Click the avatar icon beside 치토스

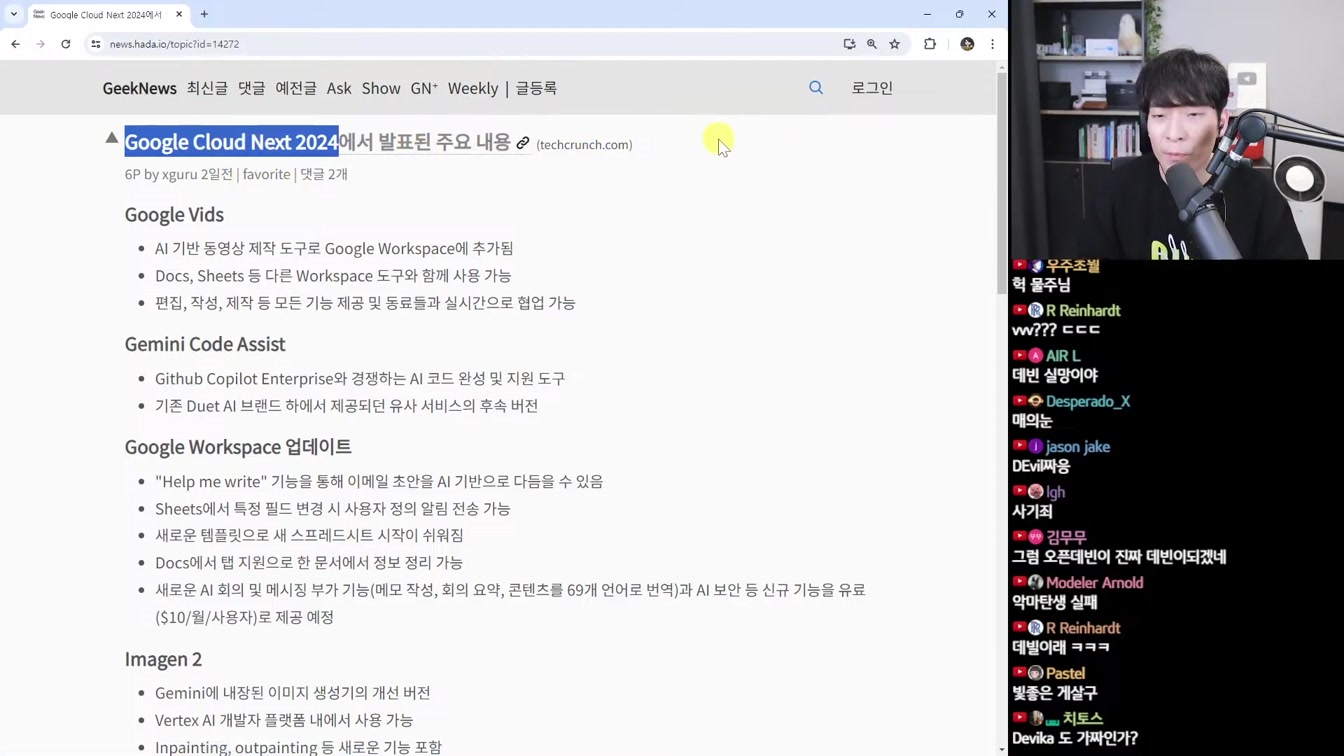1036,719
